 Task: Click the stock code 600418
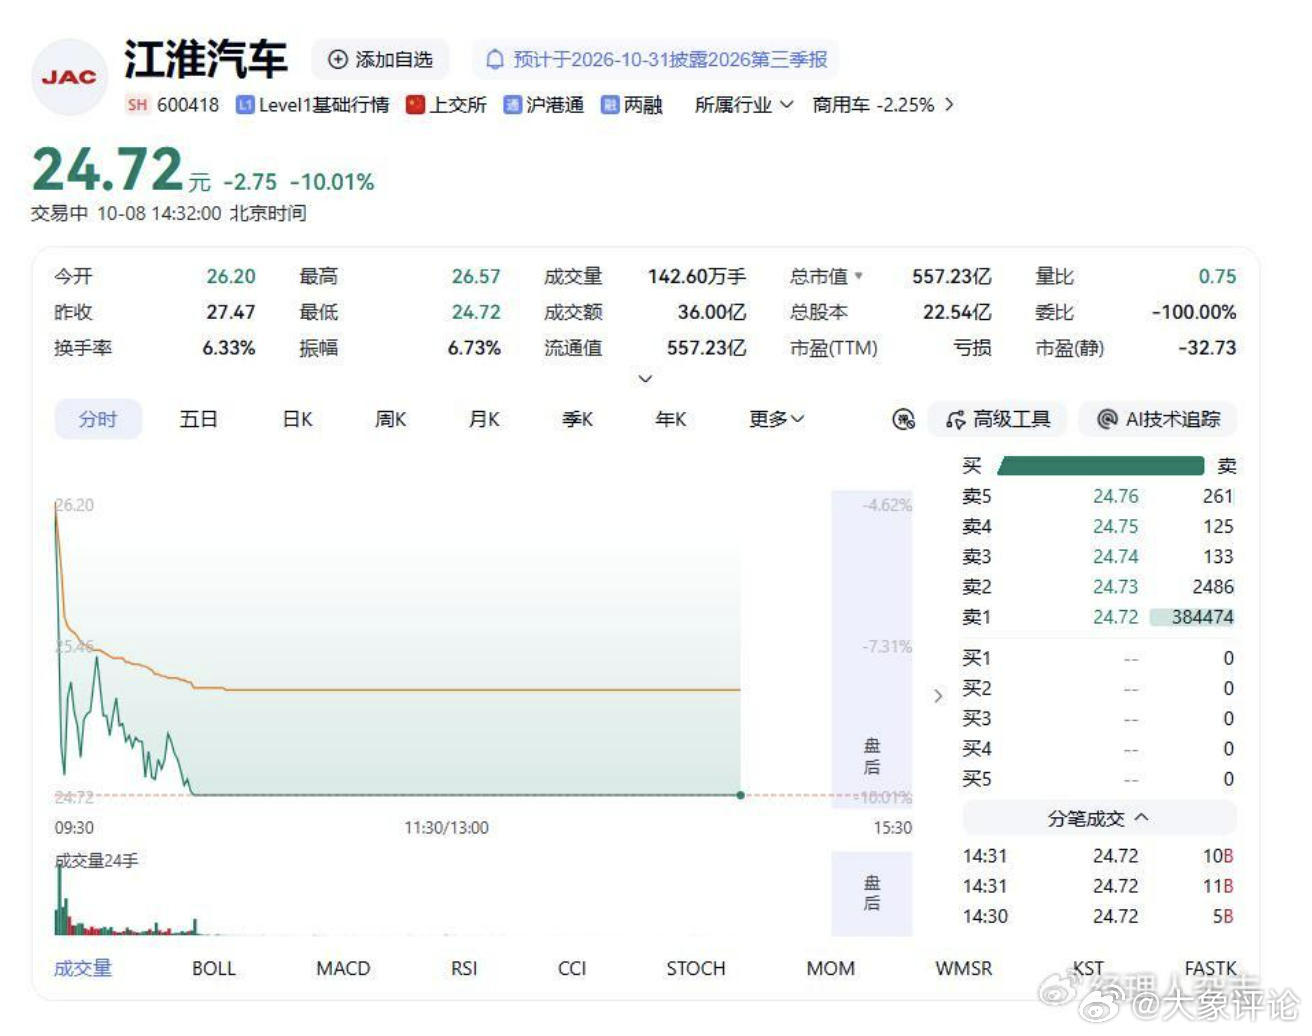pyautogui.click(x=188, y=105)
